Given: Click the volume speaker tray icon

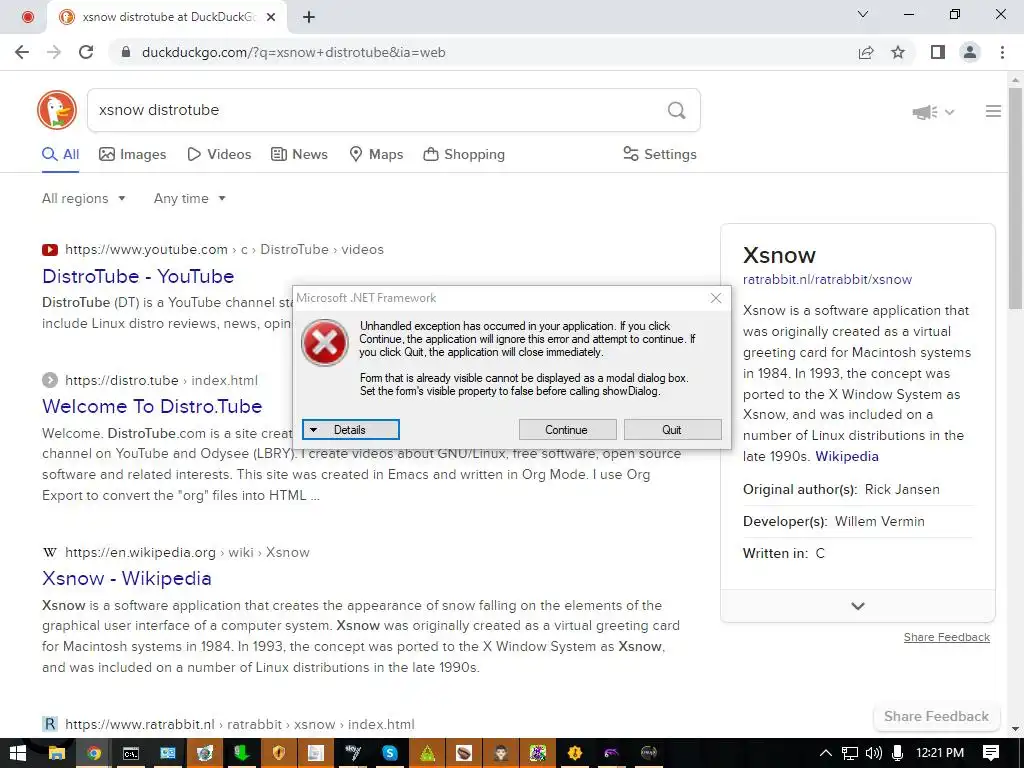Looking at the screenshot, I should (x=873, y=753).
